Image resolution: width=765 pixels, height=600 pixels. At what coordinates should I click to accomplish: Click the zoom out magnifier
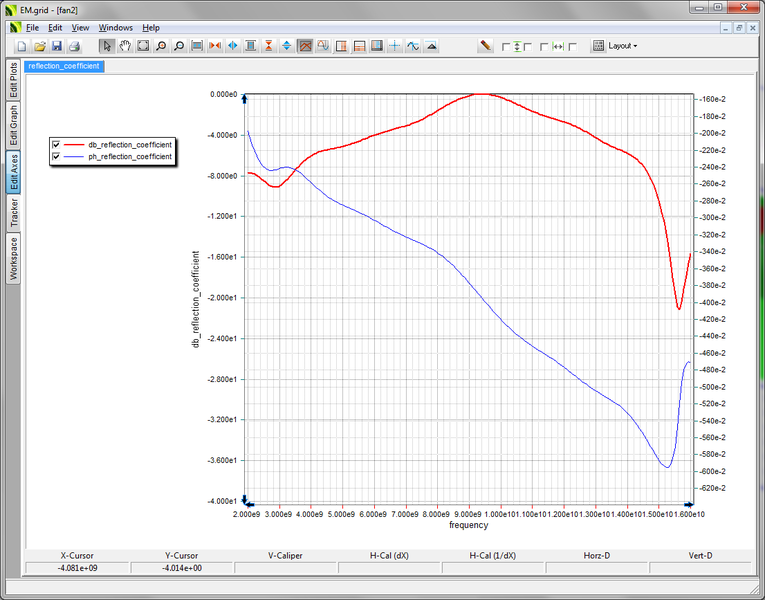click(179, 46)
